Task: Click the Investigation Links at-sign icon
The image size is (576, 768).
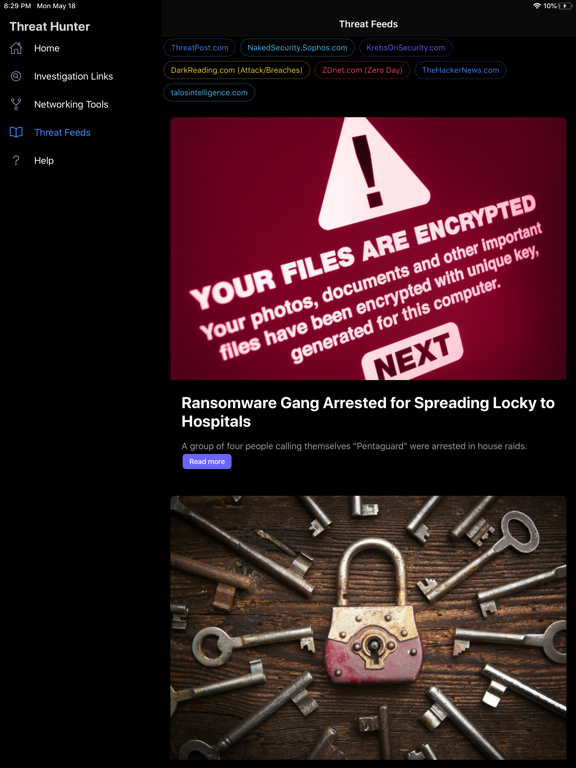Action: pos(16,76)
